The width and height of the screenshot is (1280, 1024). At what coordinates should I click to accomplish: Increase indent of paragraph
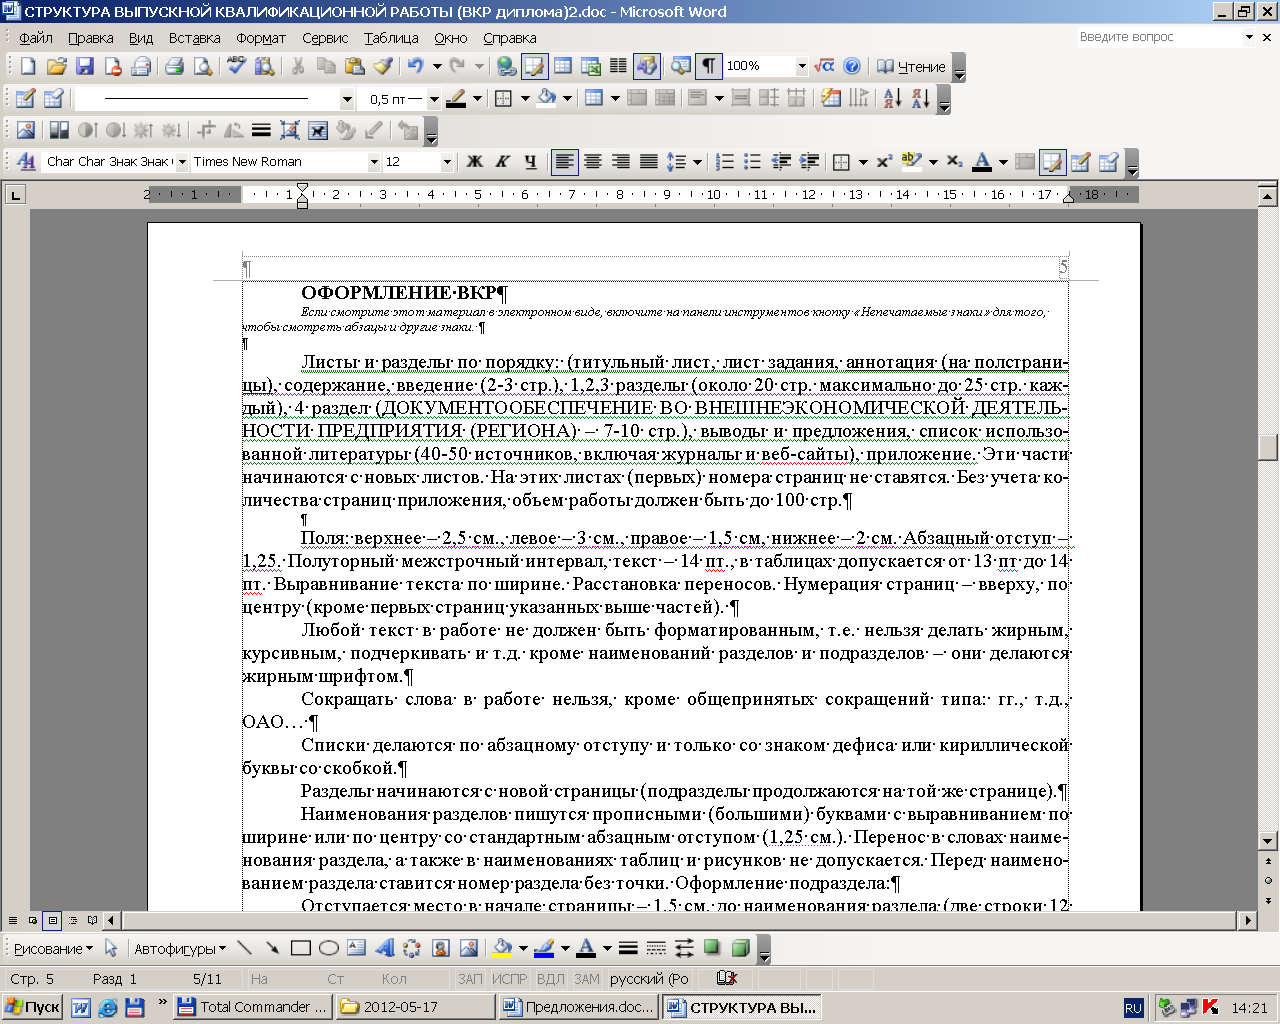pos(809,162)
